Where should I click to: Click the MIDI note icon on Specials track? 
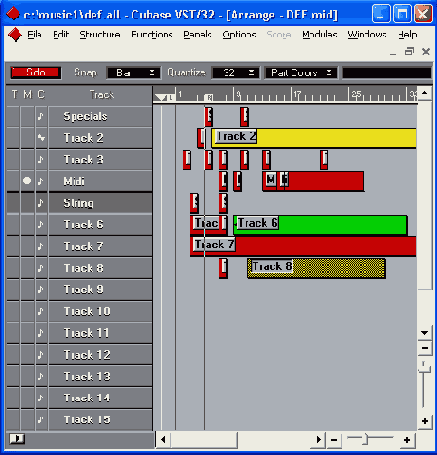(x=41, y=116)
